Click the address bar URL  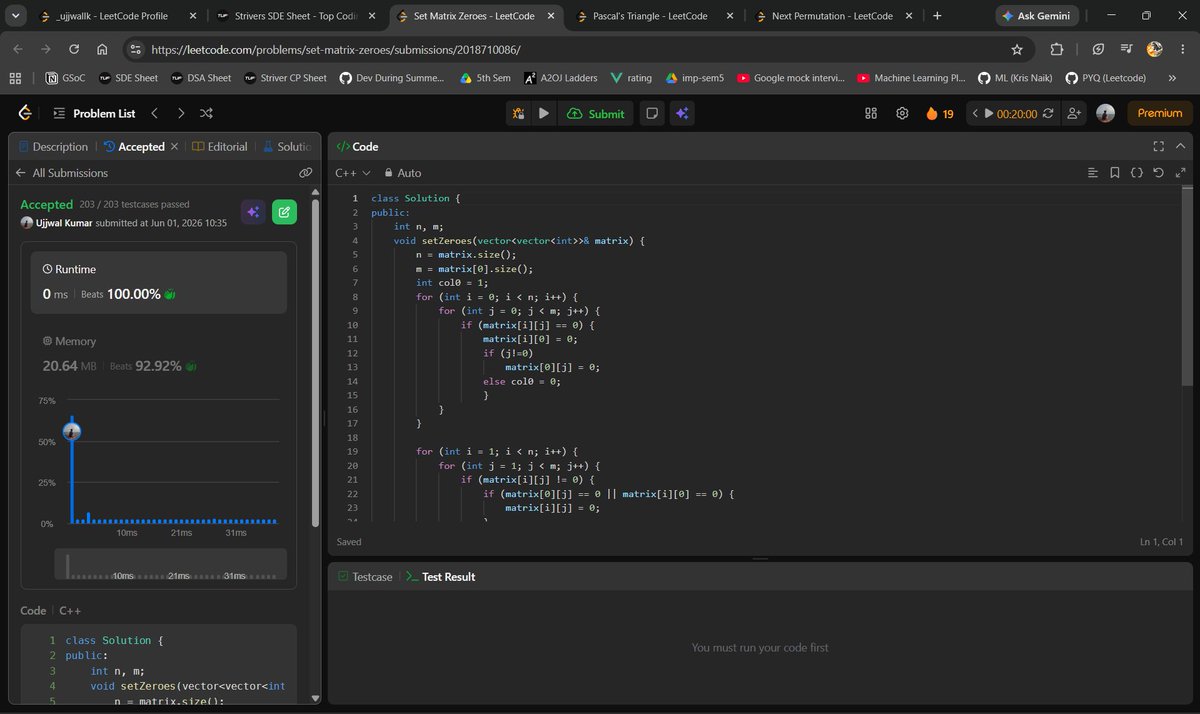pyautogui.click(x=335, y=49)
